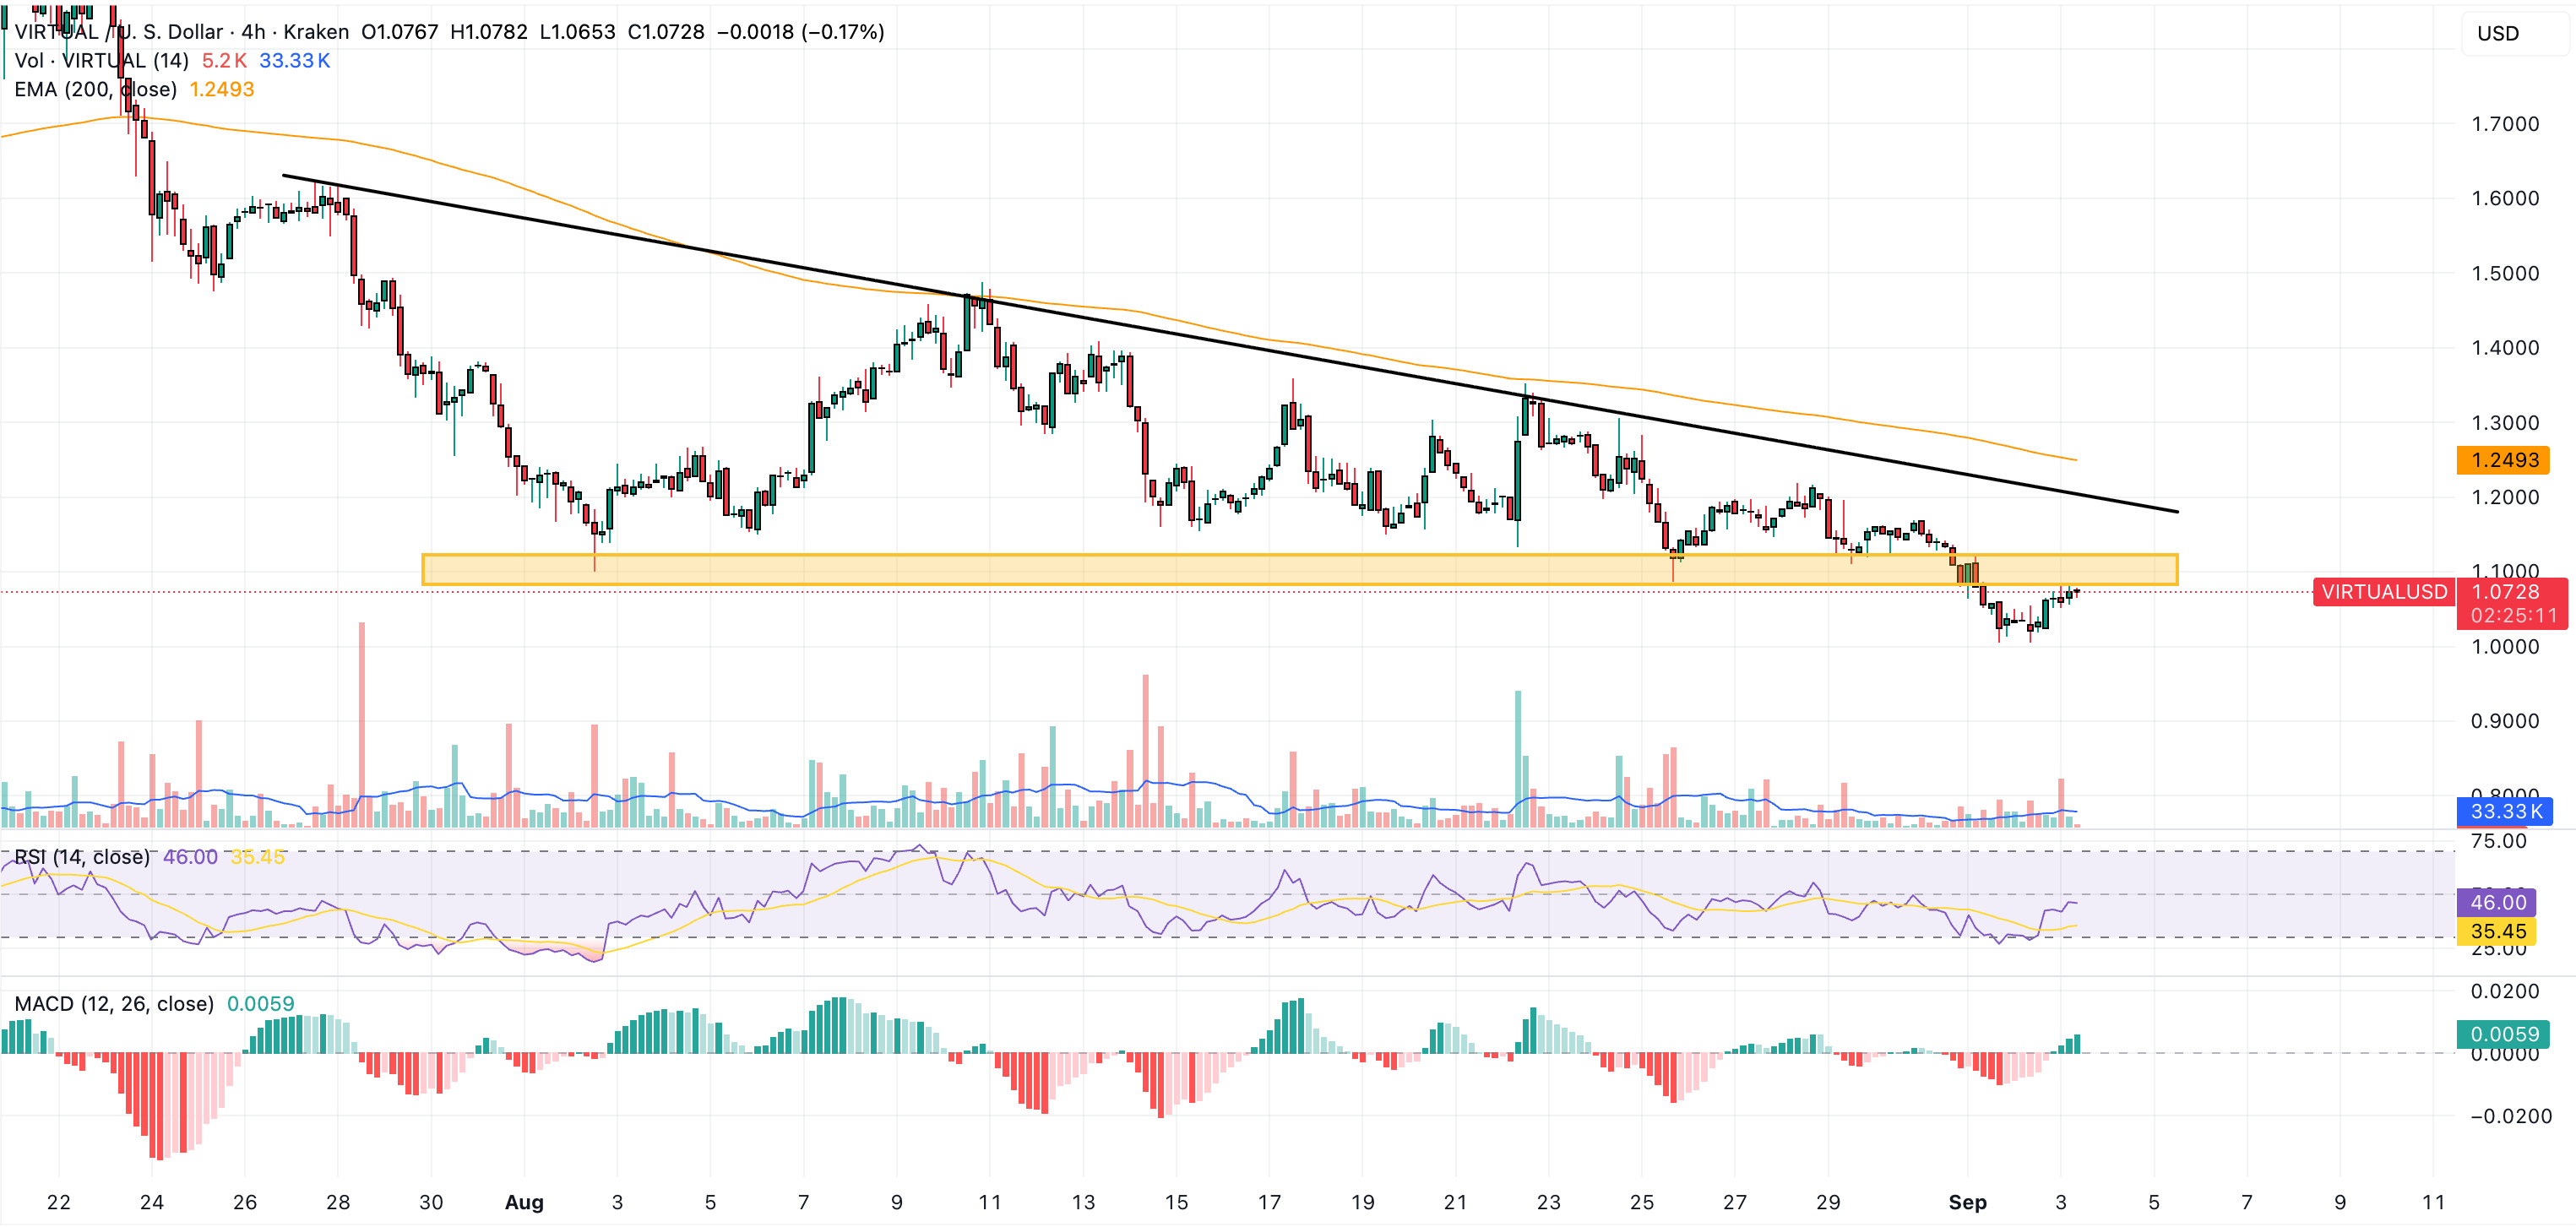Click the yellow 35.45 RSI average tag
Image resolution: width=2576 pixels, height=1227 pixels.
(x=2498, y=932)
